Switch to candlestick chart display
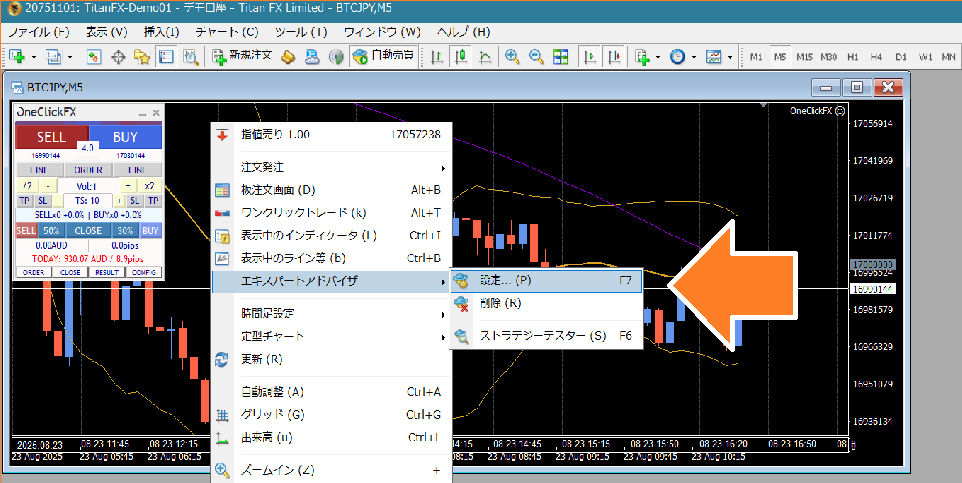The image size is (962, 483). click(461, 57)
